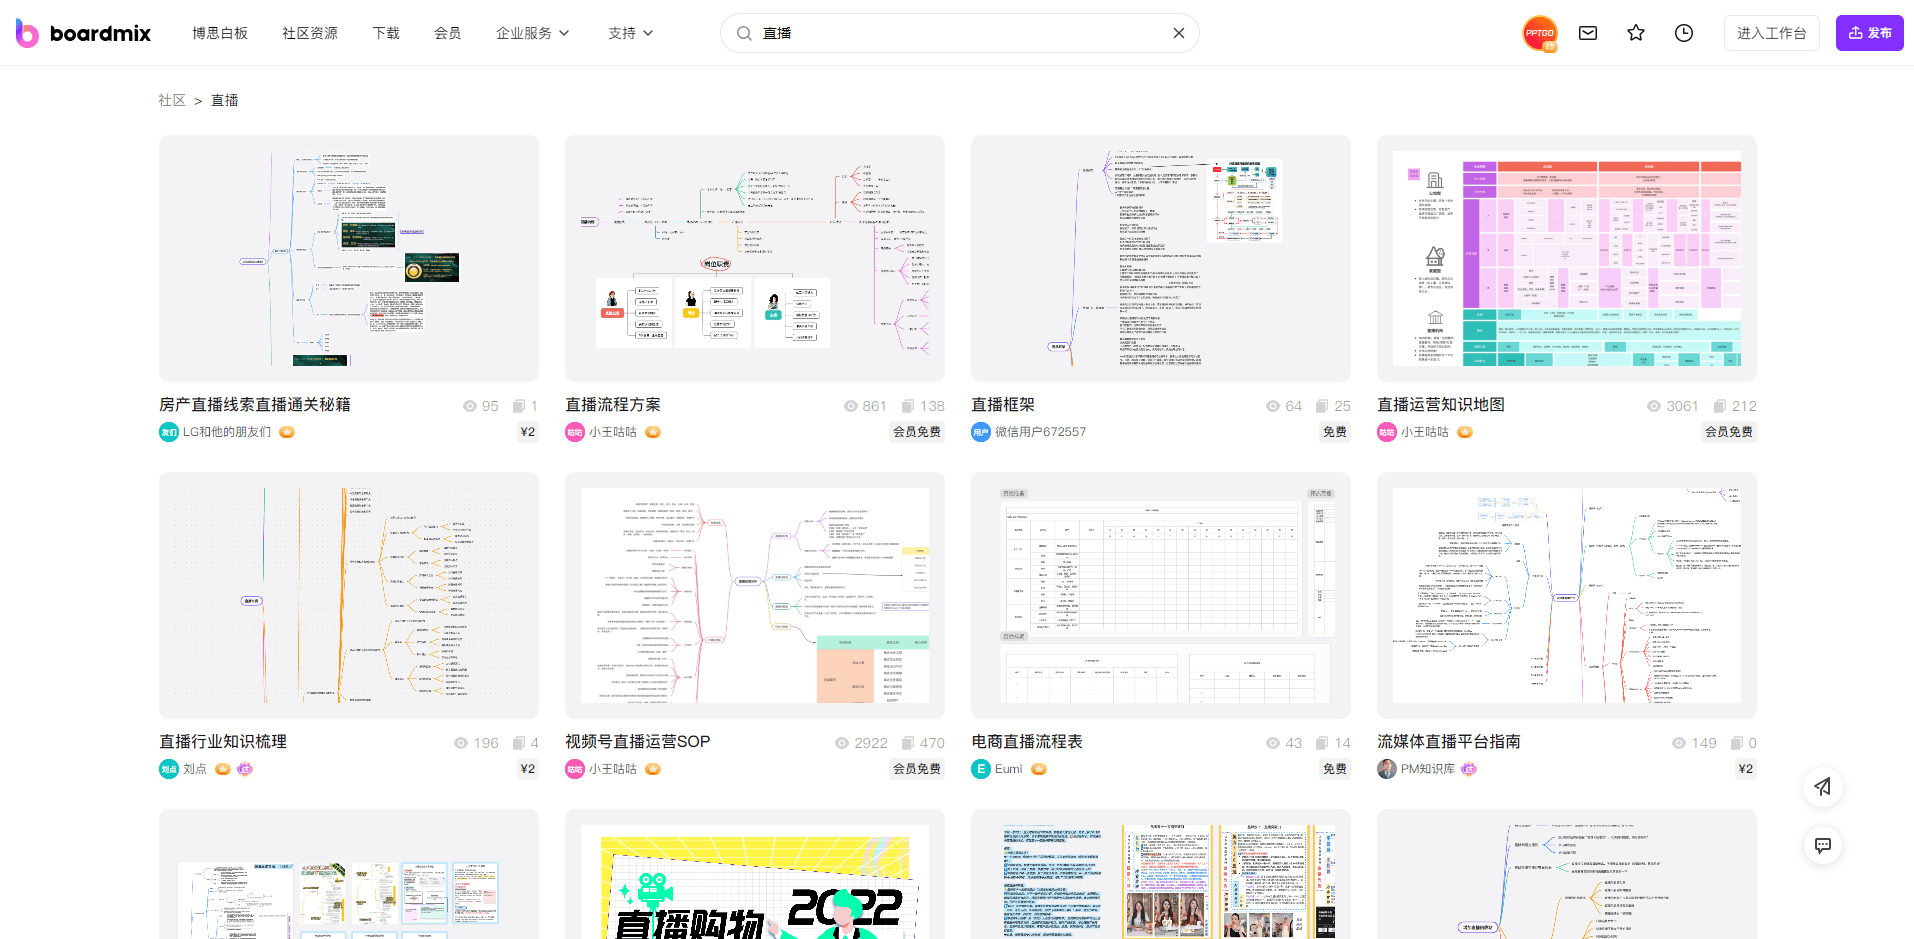The width and height of the screenshot is (1914, 939).
Task: Click the search magnifier icon
Action: pos(744,33)
